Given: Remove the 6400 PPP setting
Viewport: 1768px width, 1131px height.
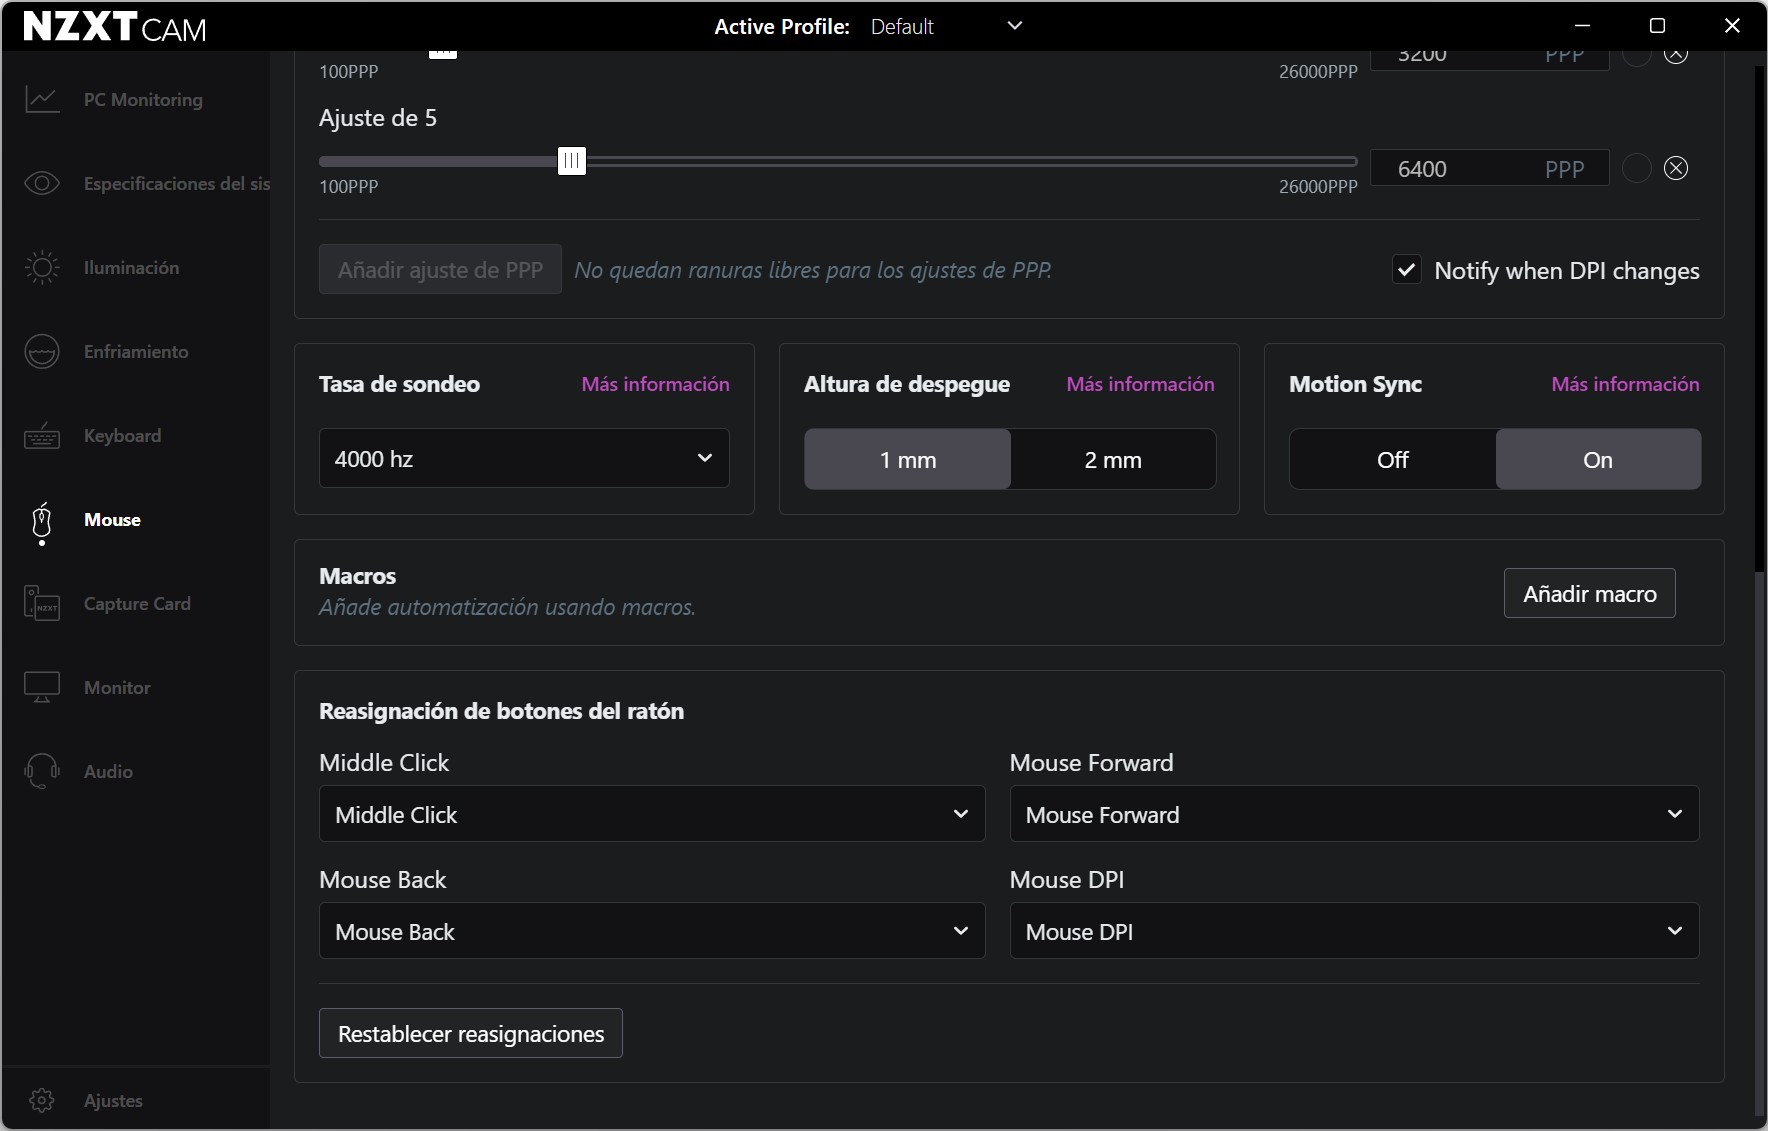Looking at the screenshot, I should [x=1676, y=168].
